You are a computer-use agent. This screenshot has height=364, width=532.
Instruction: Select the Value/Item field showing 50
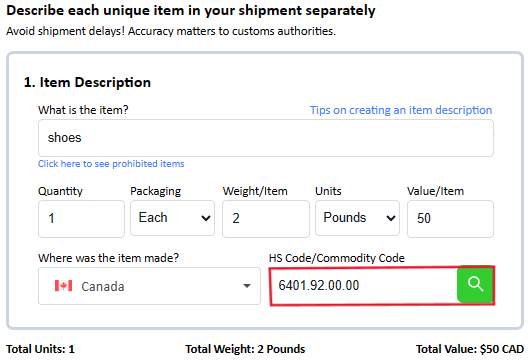[x=450, y=219]
